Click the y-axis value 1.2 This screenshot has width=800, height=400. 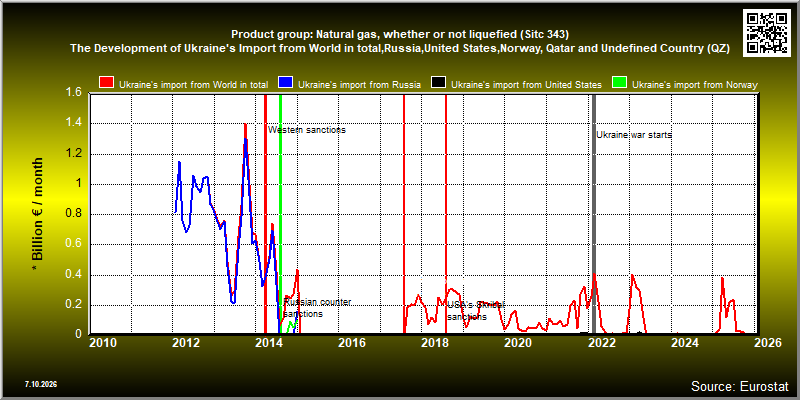74,154
